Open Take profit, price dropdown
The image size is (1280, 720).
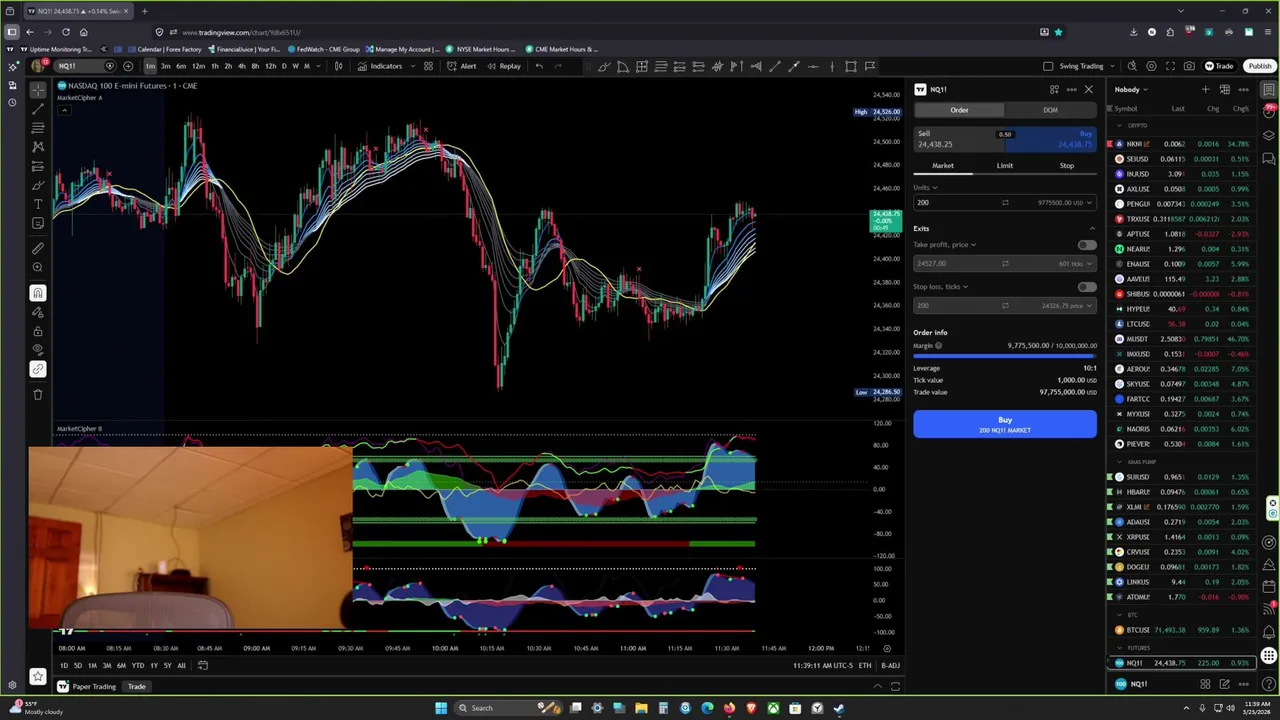click(x=944, y=245)
